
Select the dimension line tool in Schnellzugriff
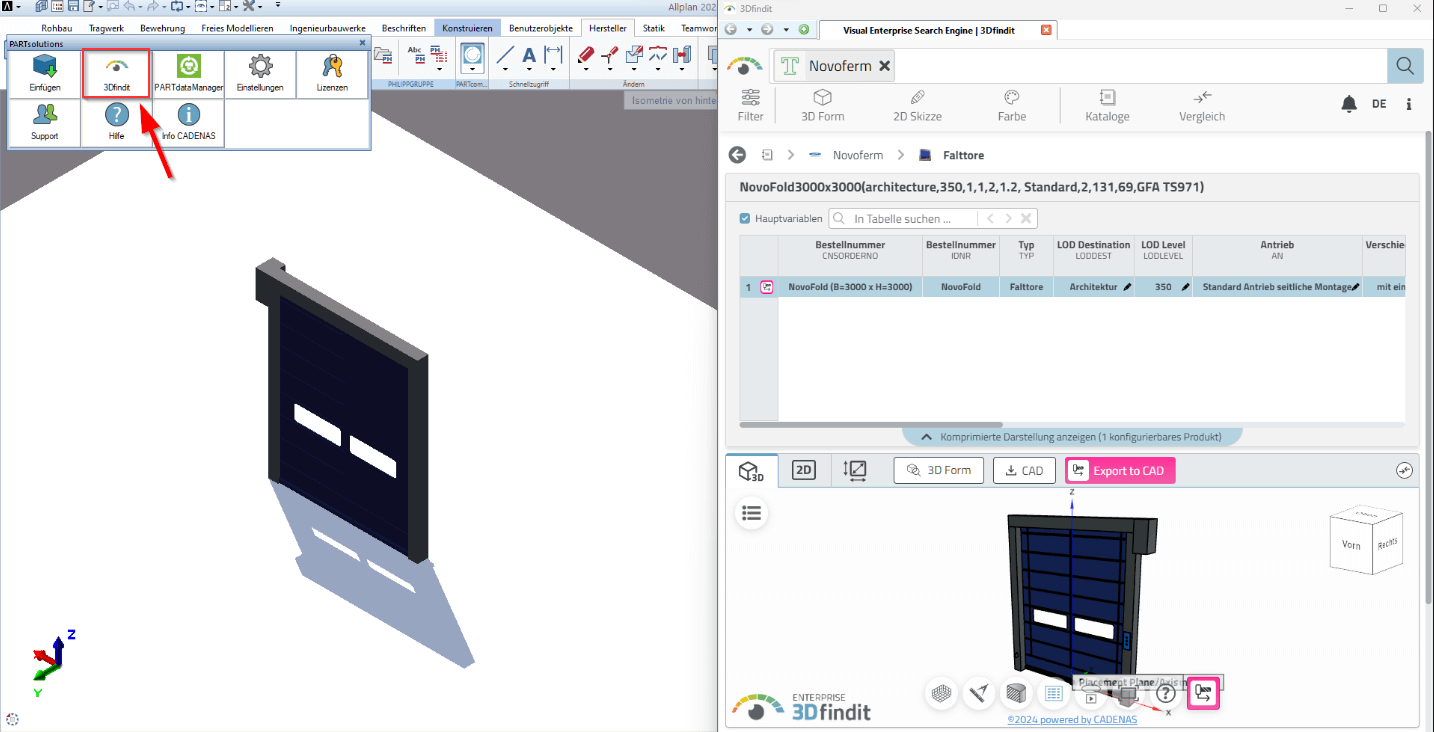553,55
